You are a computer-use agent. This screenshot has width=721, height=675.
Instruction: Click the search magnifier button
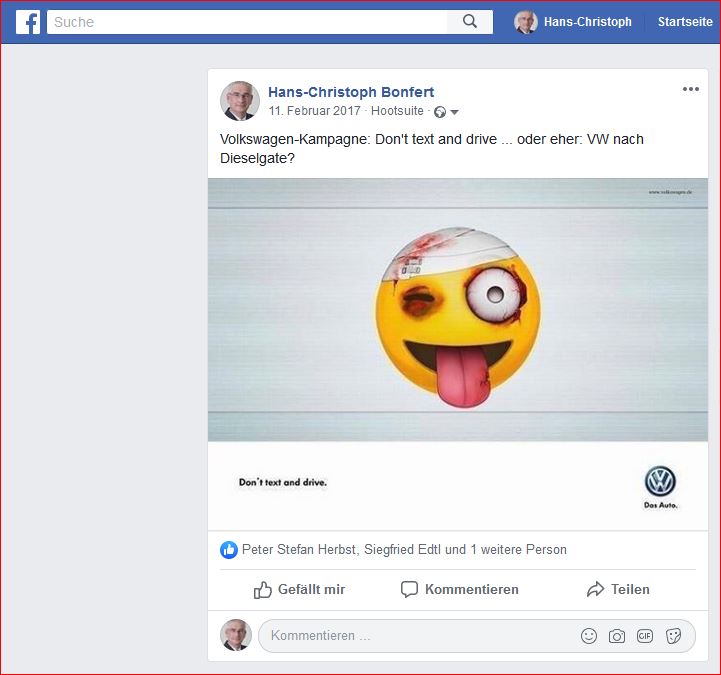coord(470,22)
